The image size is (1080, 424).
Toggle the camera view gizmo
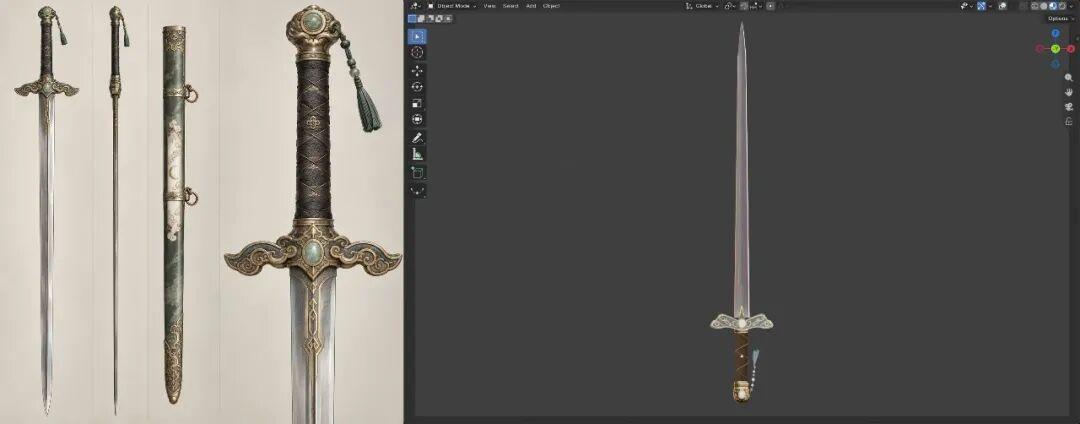coord(1069,107)
